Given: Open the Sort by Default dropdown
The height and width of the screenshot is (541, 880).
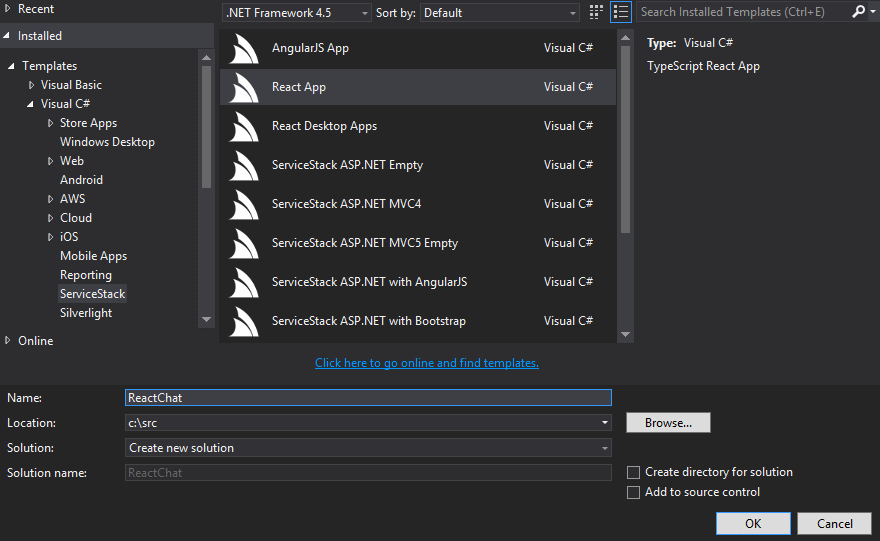Looking at the screenshot, I should point(500,13).
